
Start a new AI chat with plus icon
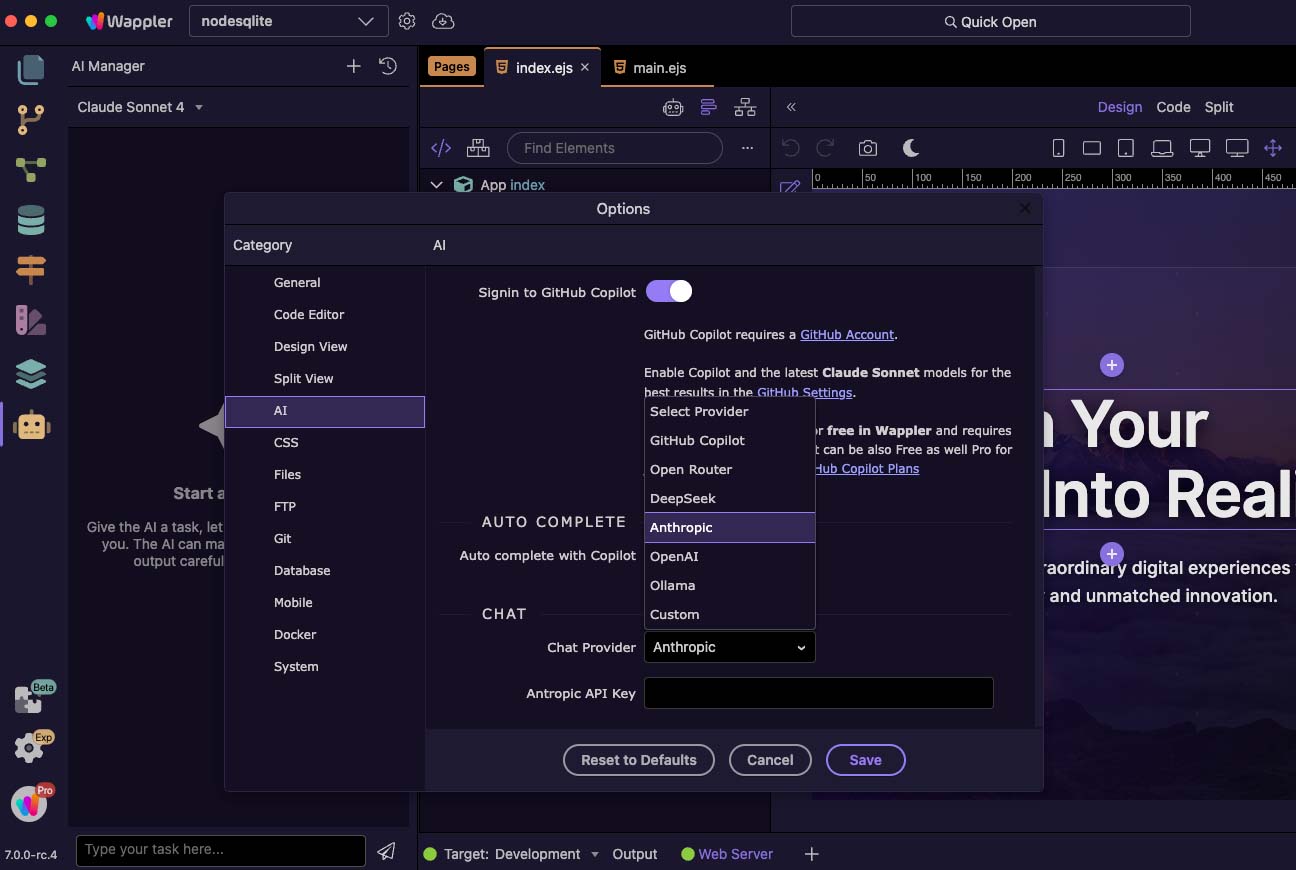click(x=354, y=66)
